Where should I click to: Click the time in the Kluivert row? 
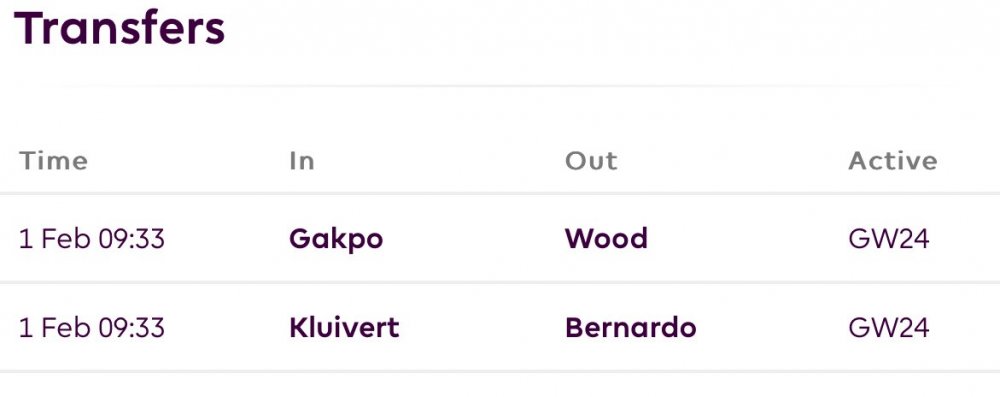click(x=92, y=328)
